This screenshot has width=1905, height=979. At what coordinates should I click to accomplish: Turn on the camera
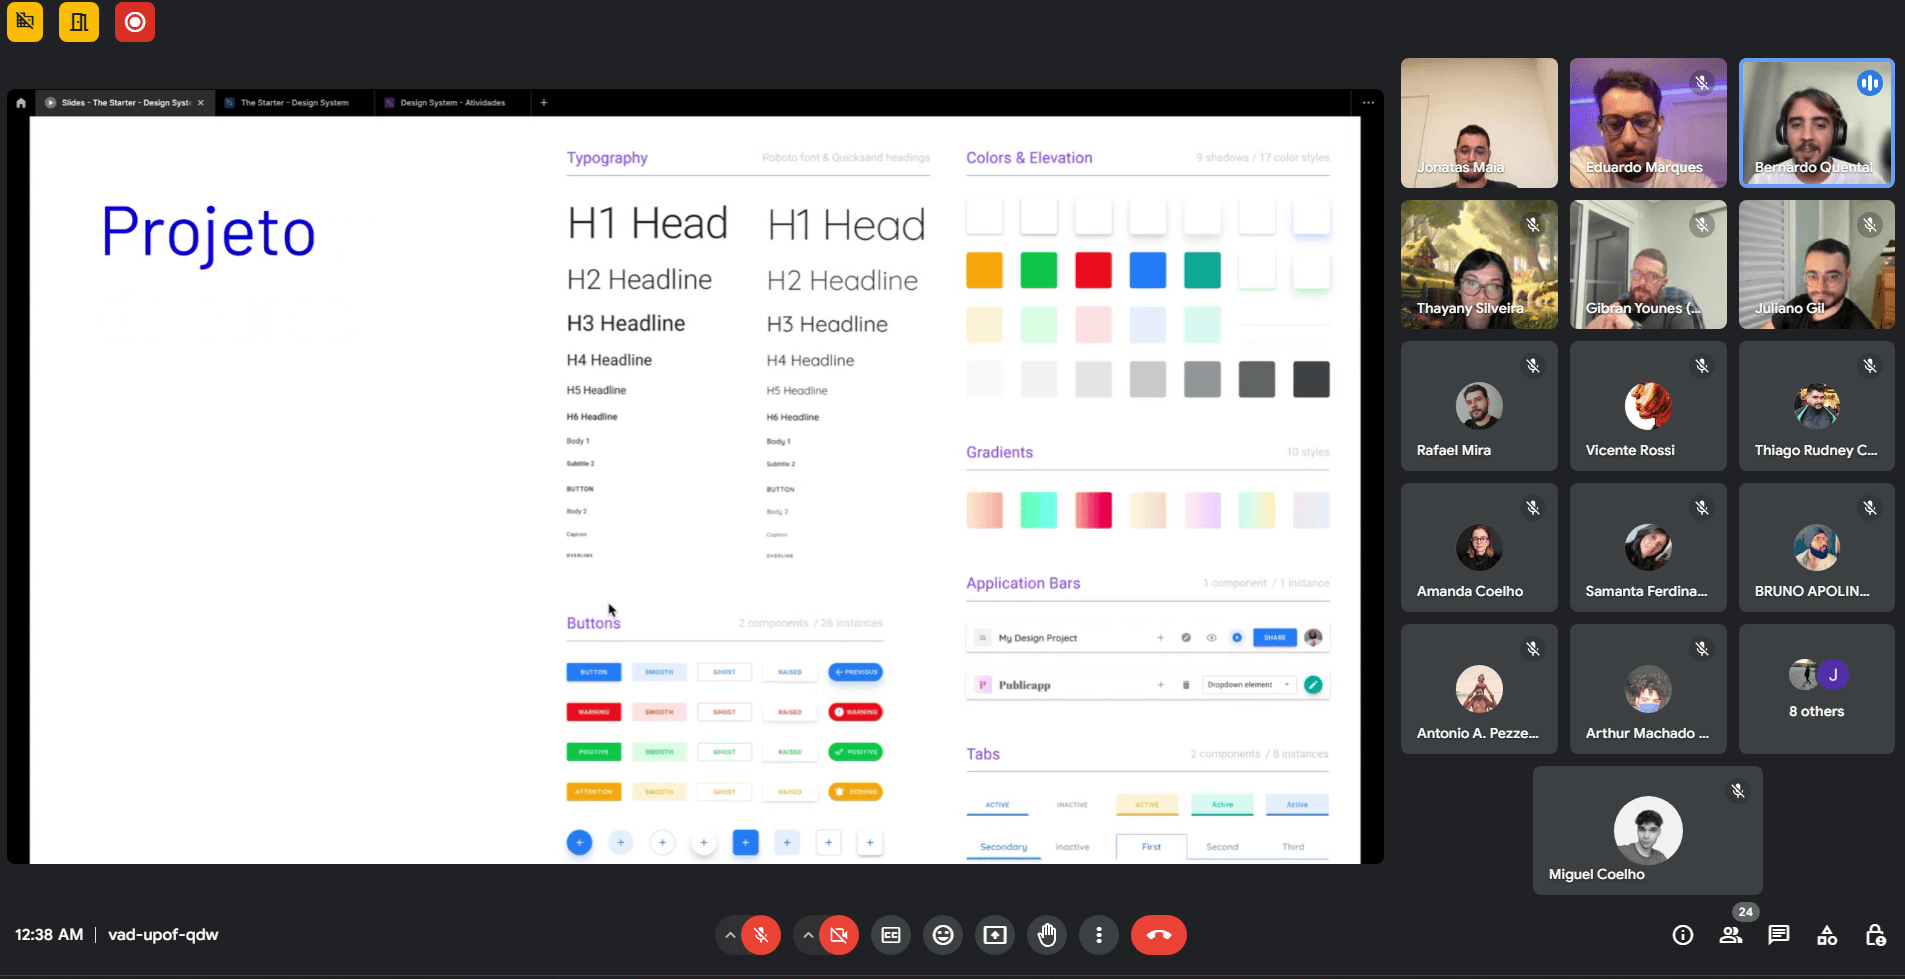click(839, 935)
